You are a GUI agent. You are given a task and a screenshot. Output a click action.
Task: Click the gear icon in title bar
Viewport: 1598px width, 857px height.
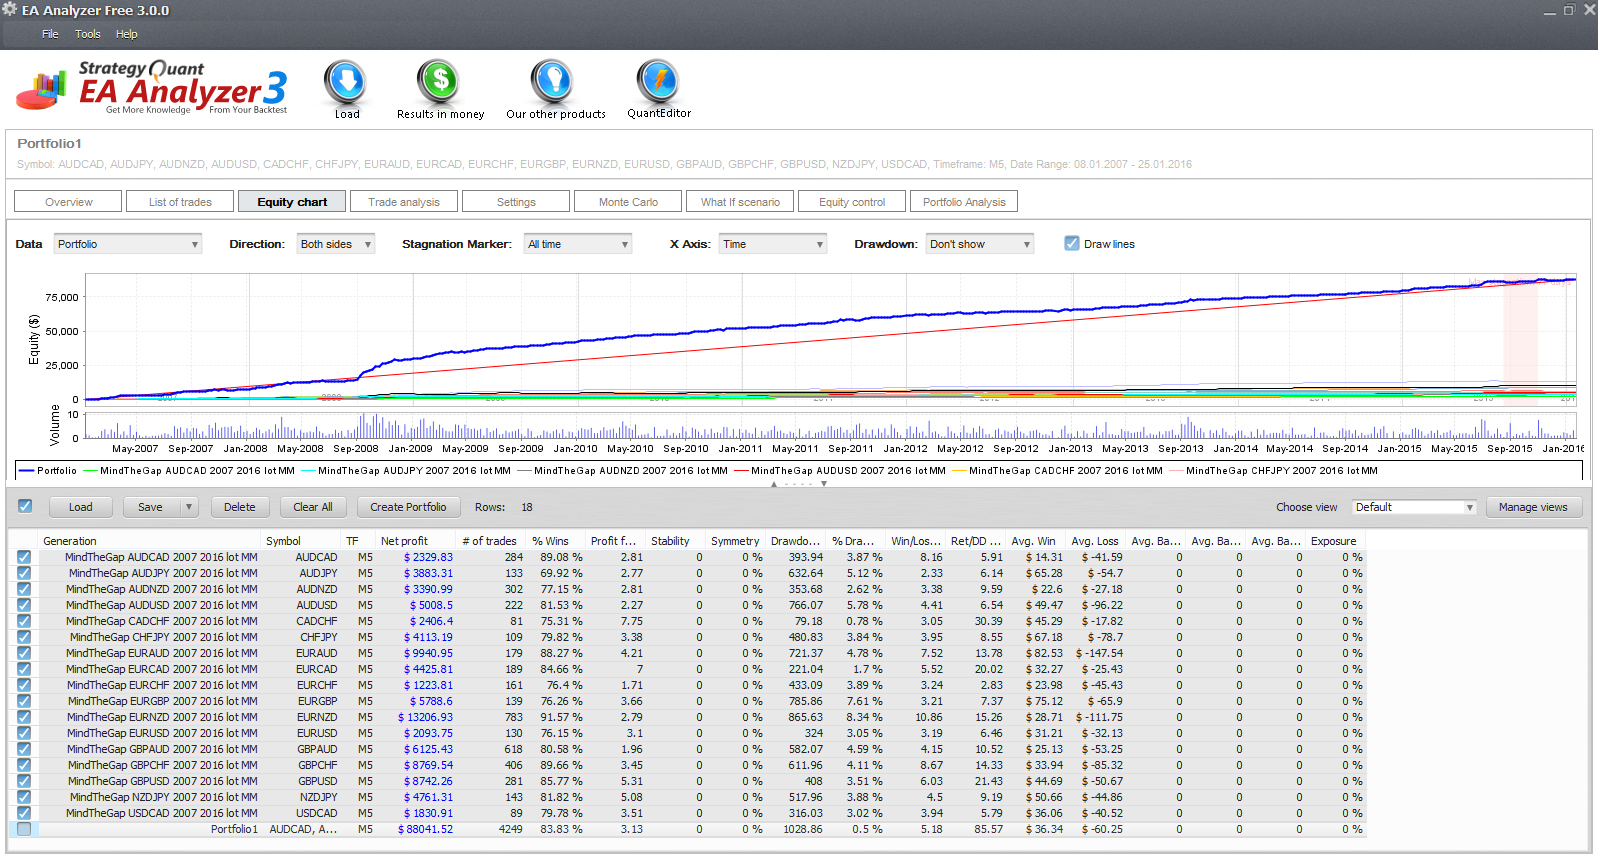click(10, 9)
